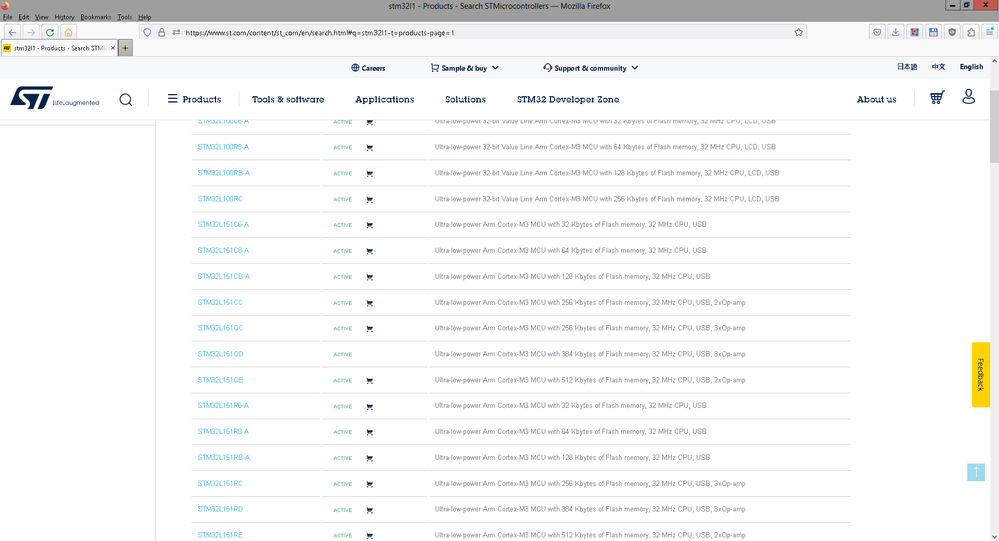Open the Edit menu
The image size is (999, 541).
coord(24,17)
